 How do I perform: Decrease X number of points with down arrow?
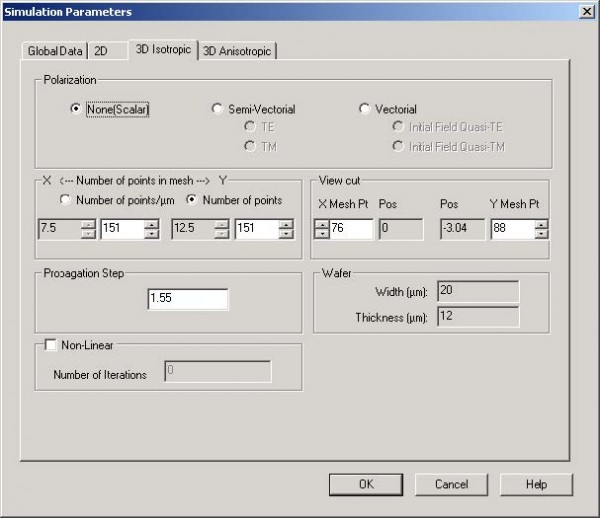(152, 233)
